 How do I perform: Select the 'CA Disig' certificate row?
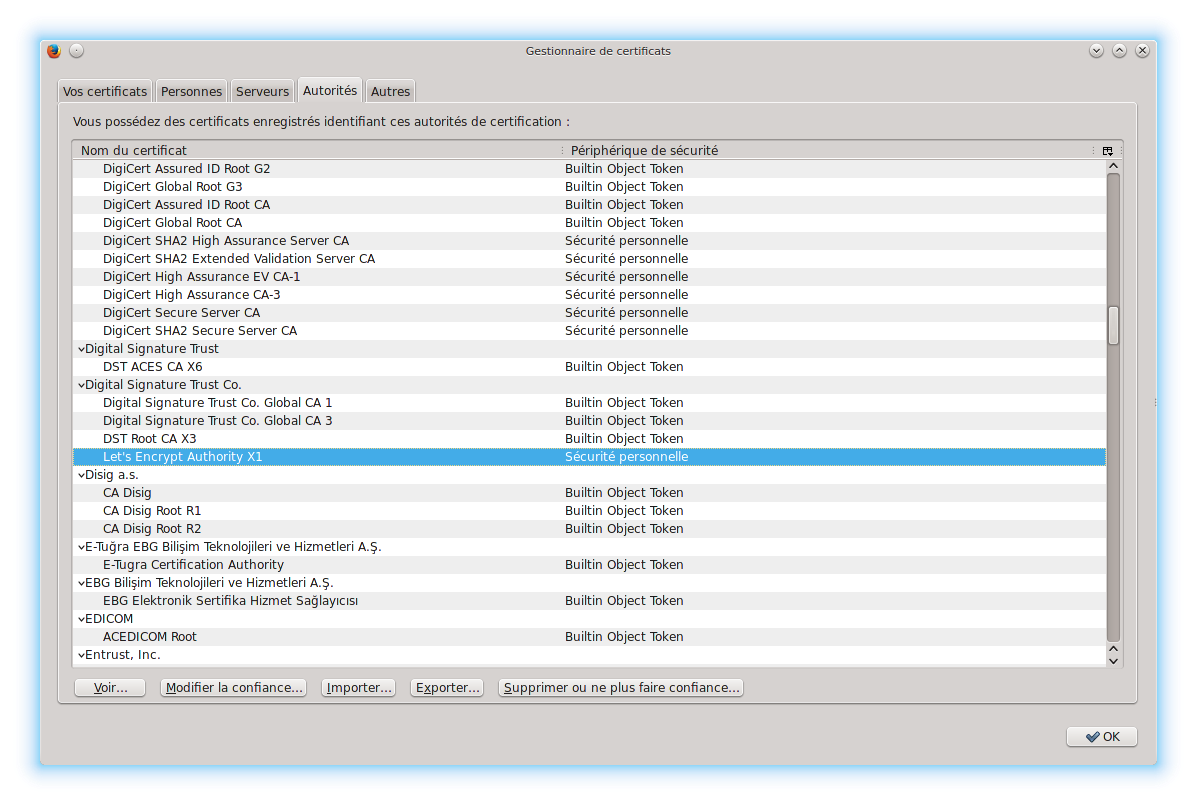click(589, 493)
